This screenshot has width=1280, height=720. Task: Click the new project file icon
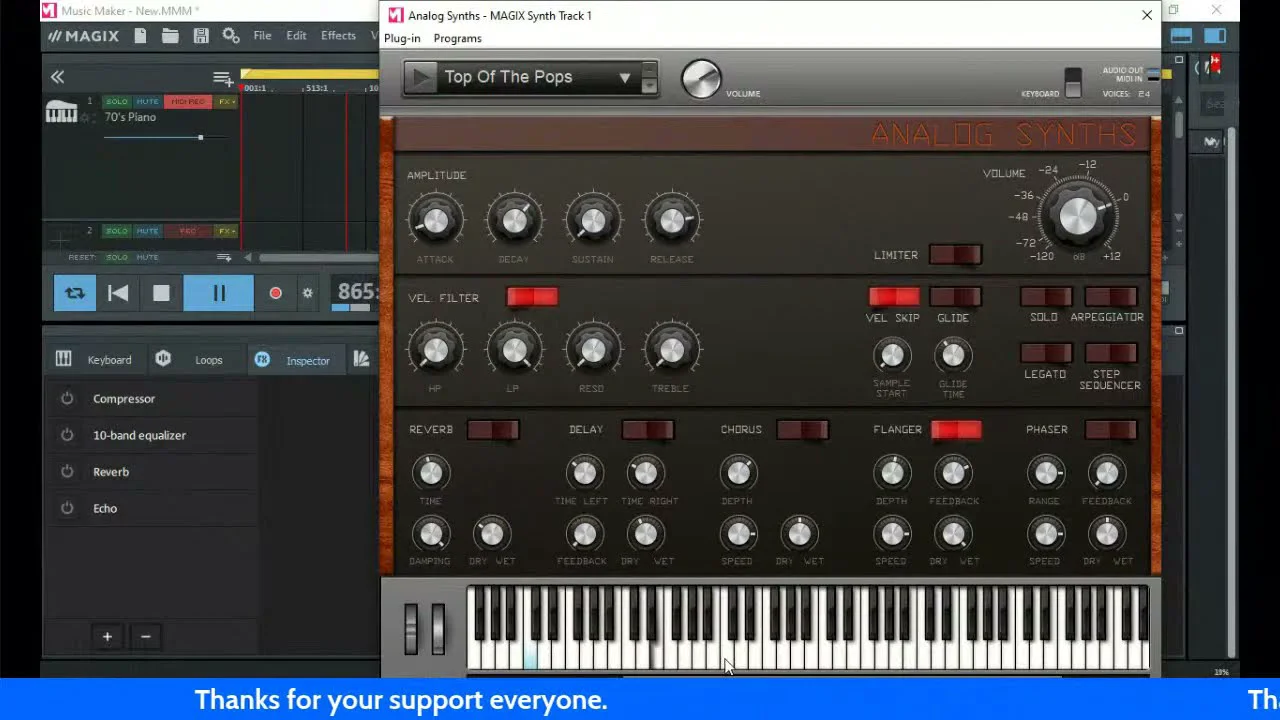click(140, 36)
